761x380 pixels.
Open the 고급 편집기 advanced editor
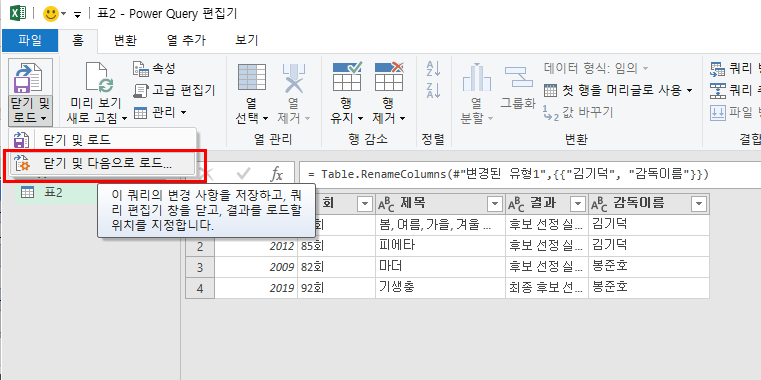point(174,90)
